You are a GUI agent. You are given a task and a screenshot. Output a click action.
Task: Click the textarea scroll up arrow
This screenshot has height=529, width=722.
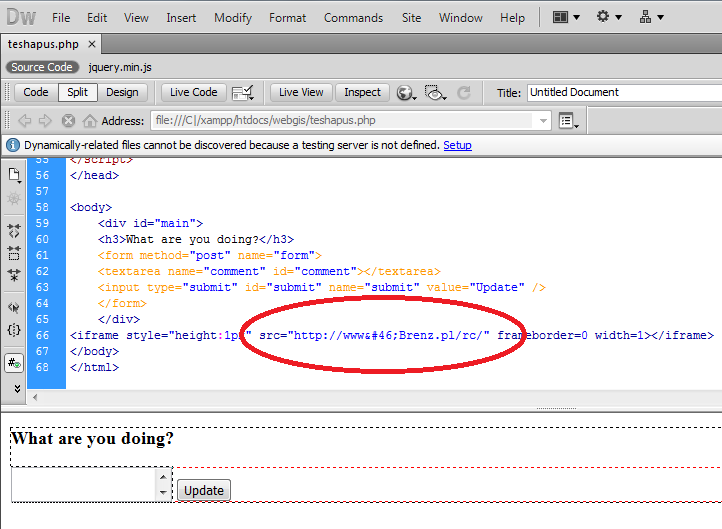(x=163, y=477)
